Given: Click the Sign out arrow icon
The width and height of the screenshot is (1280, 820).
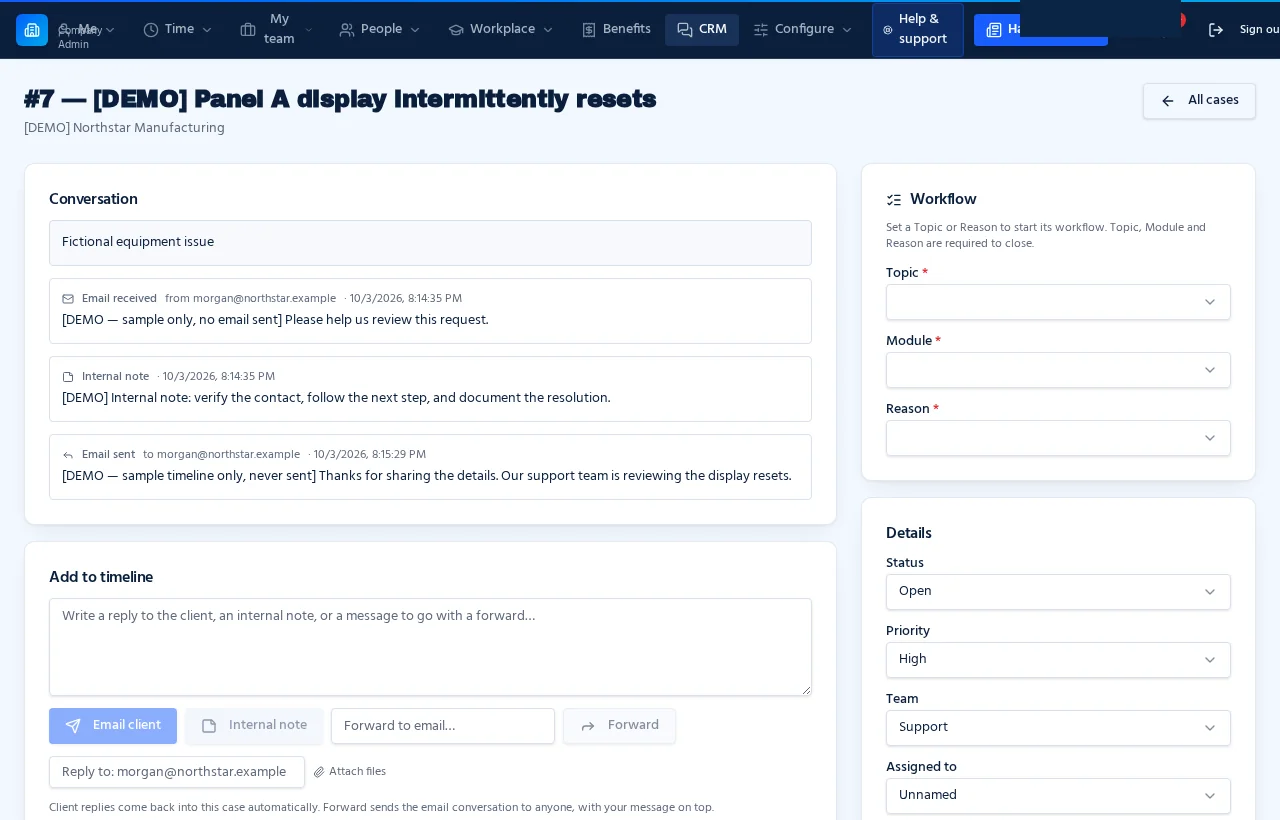Looking at the screenshot, I should tap(1216, 30).
